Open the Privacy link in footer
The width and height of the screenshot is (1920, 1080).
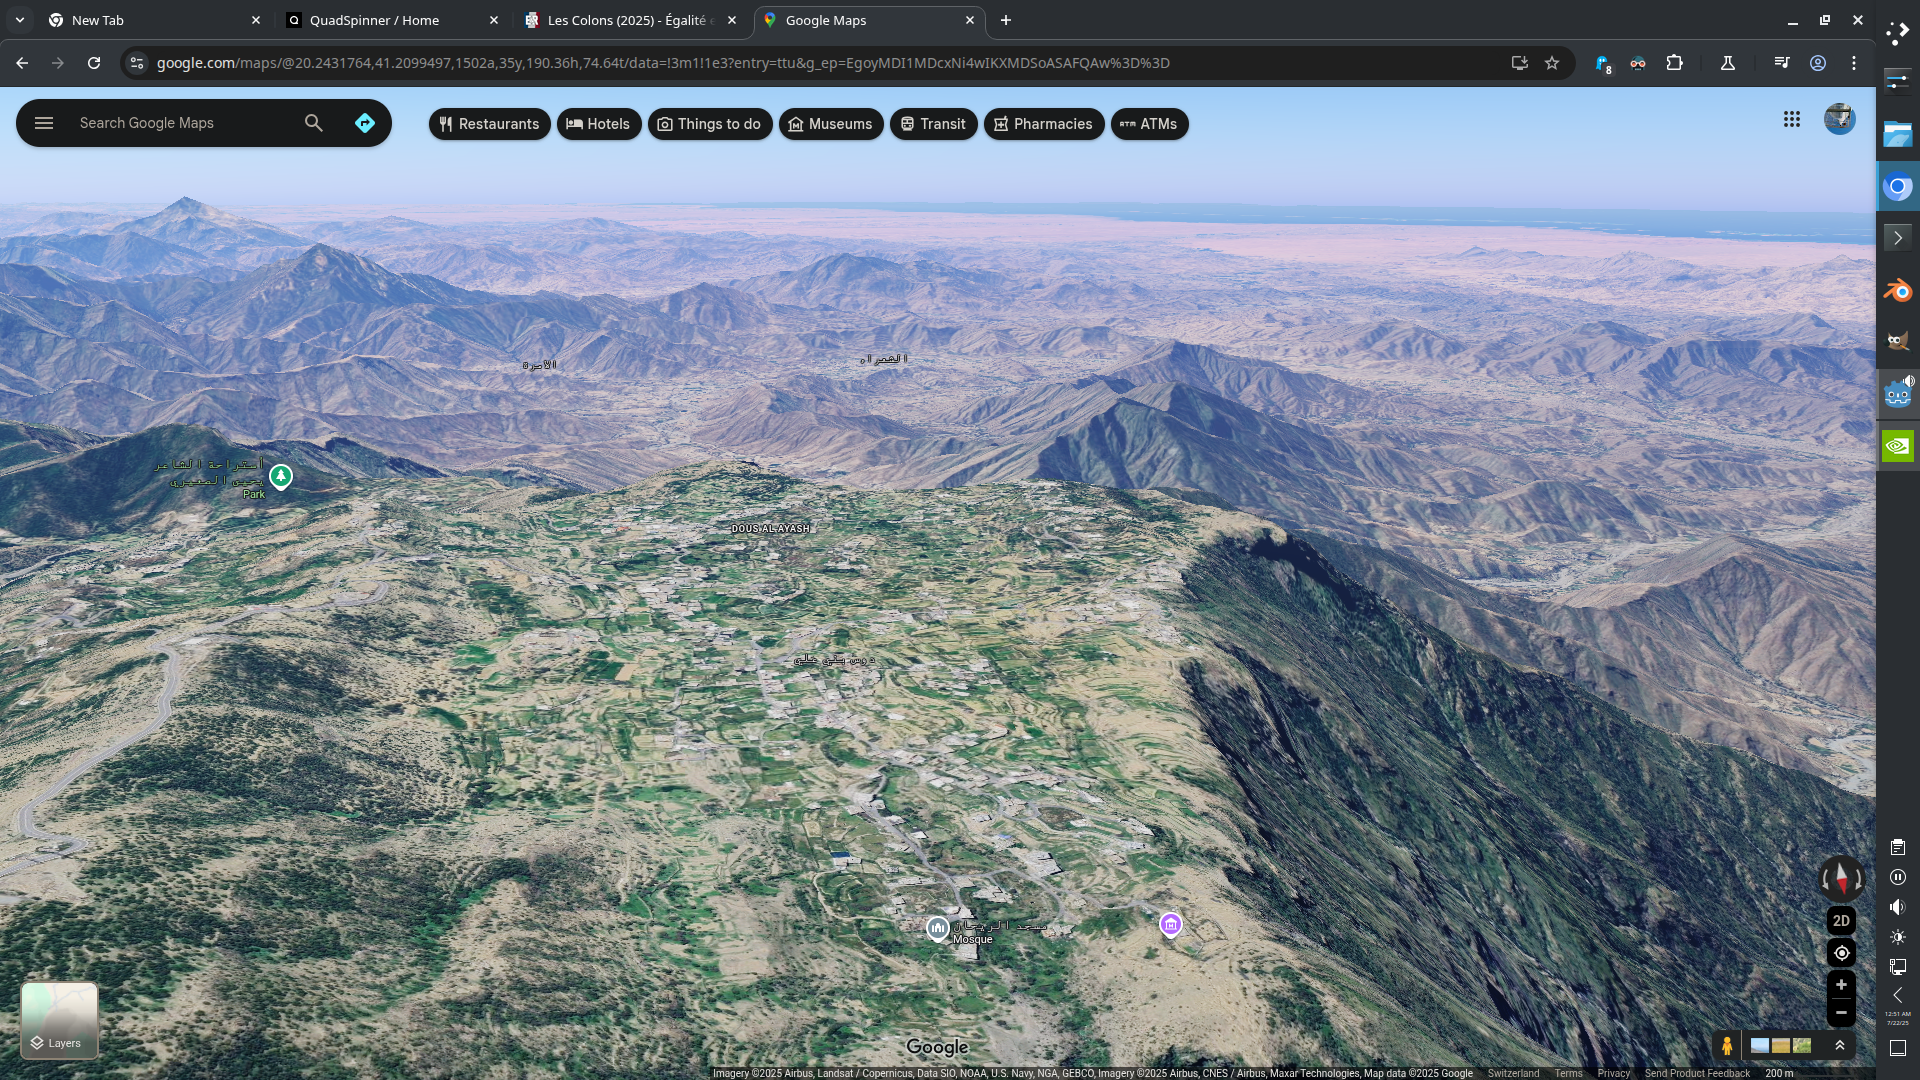pos(1614,1073)
